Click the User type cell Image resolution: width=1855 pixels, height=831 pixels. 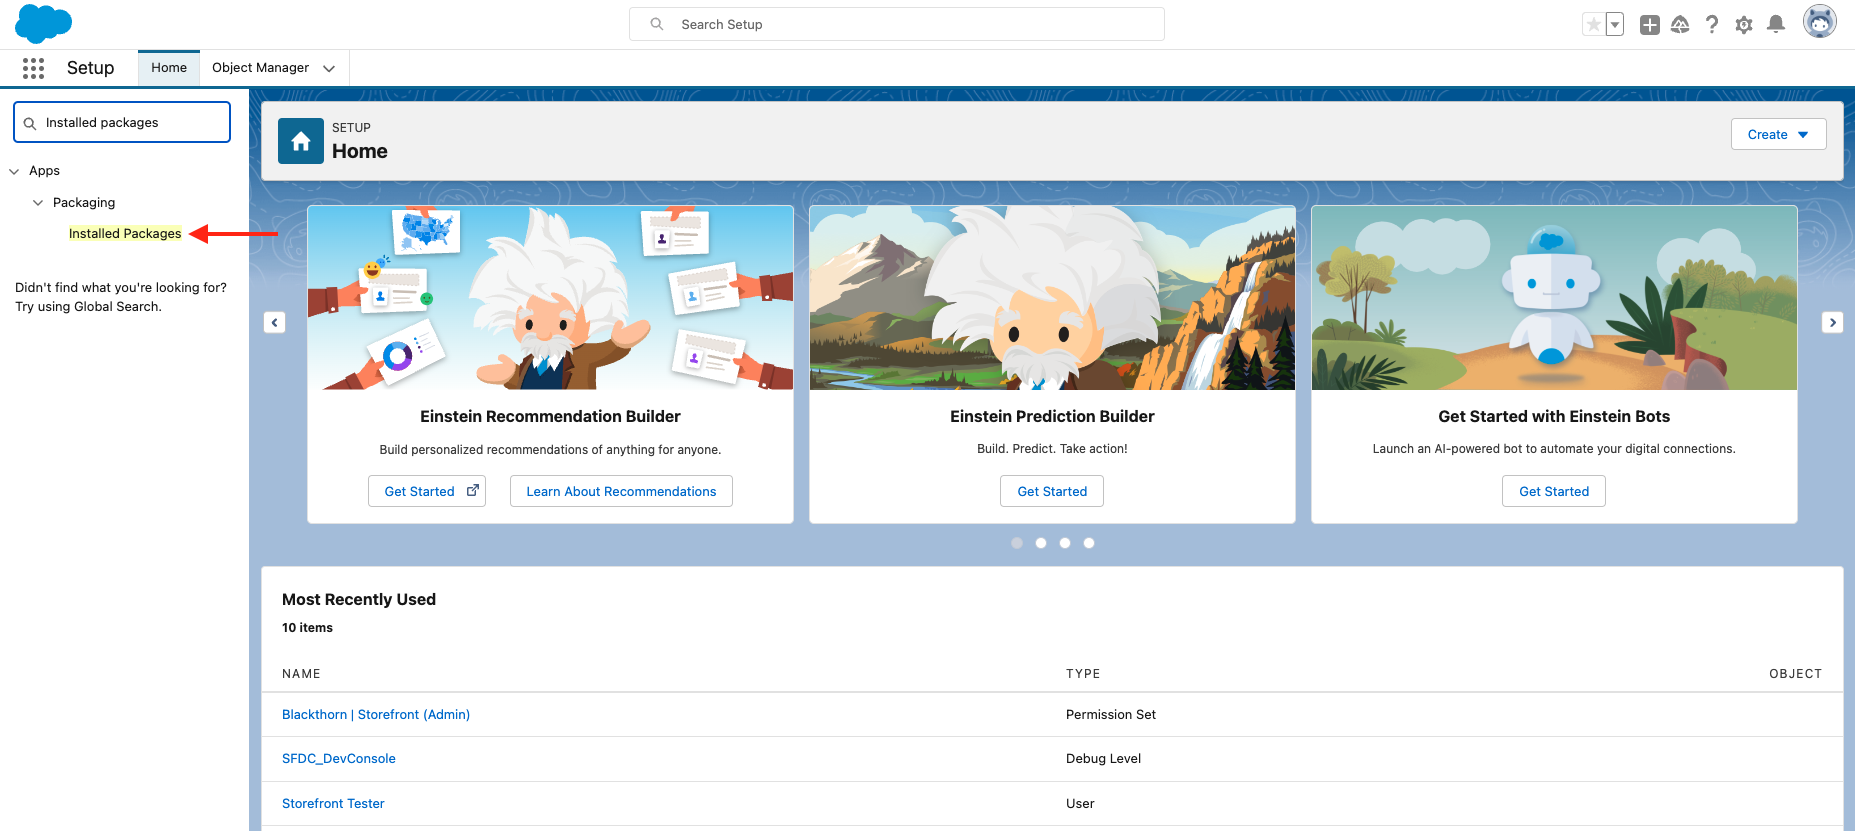coord(1080,803)
